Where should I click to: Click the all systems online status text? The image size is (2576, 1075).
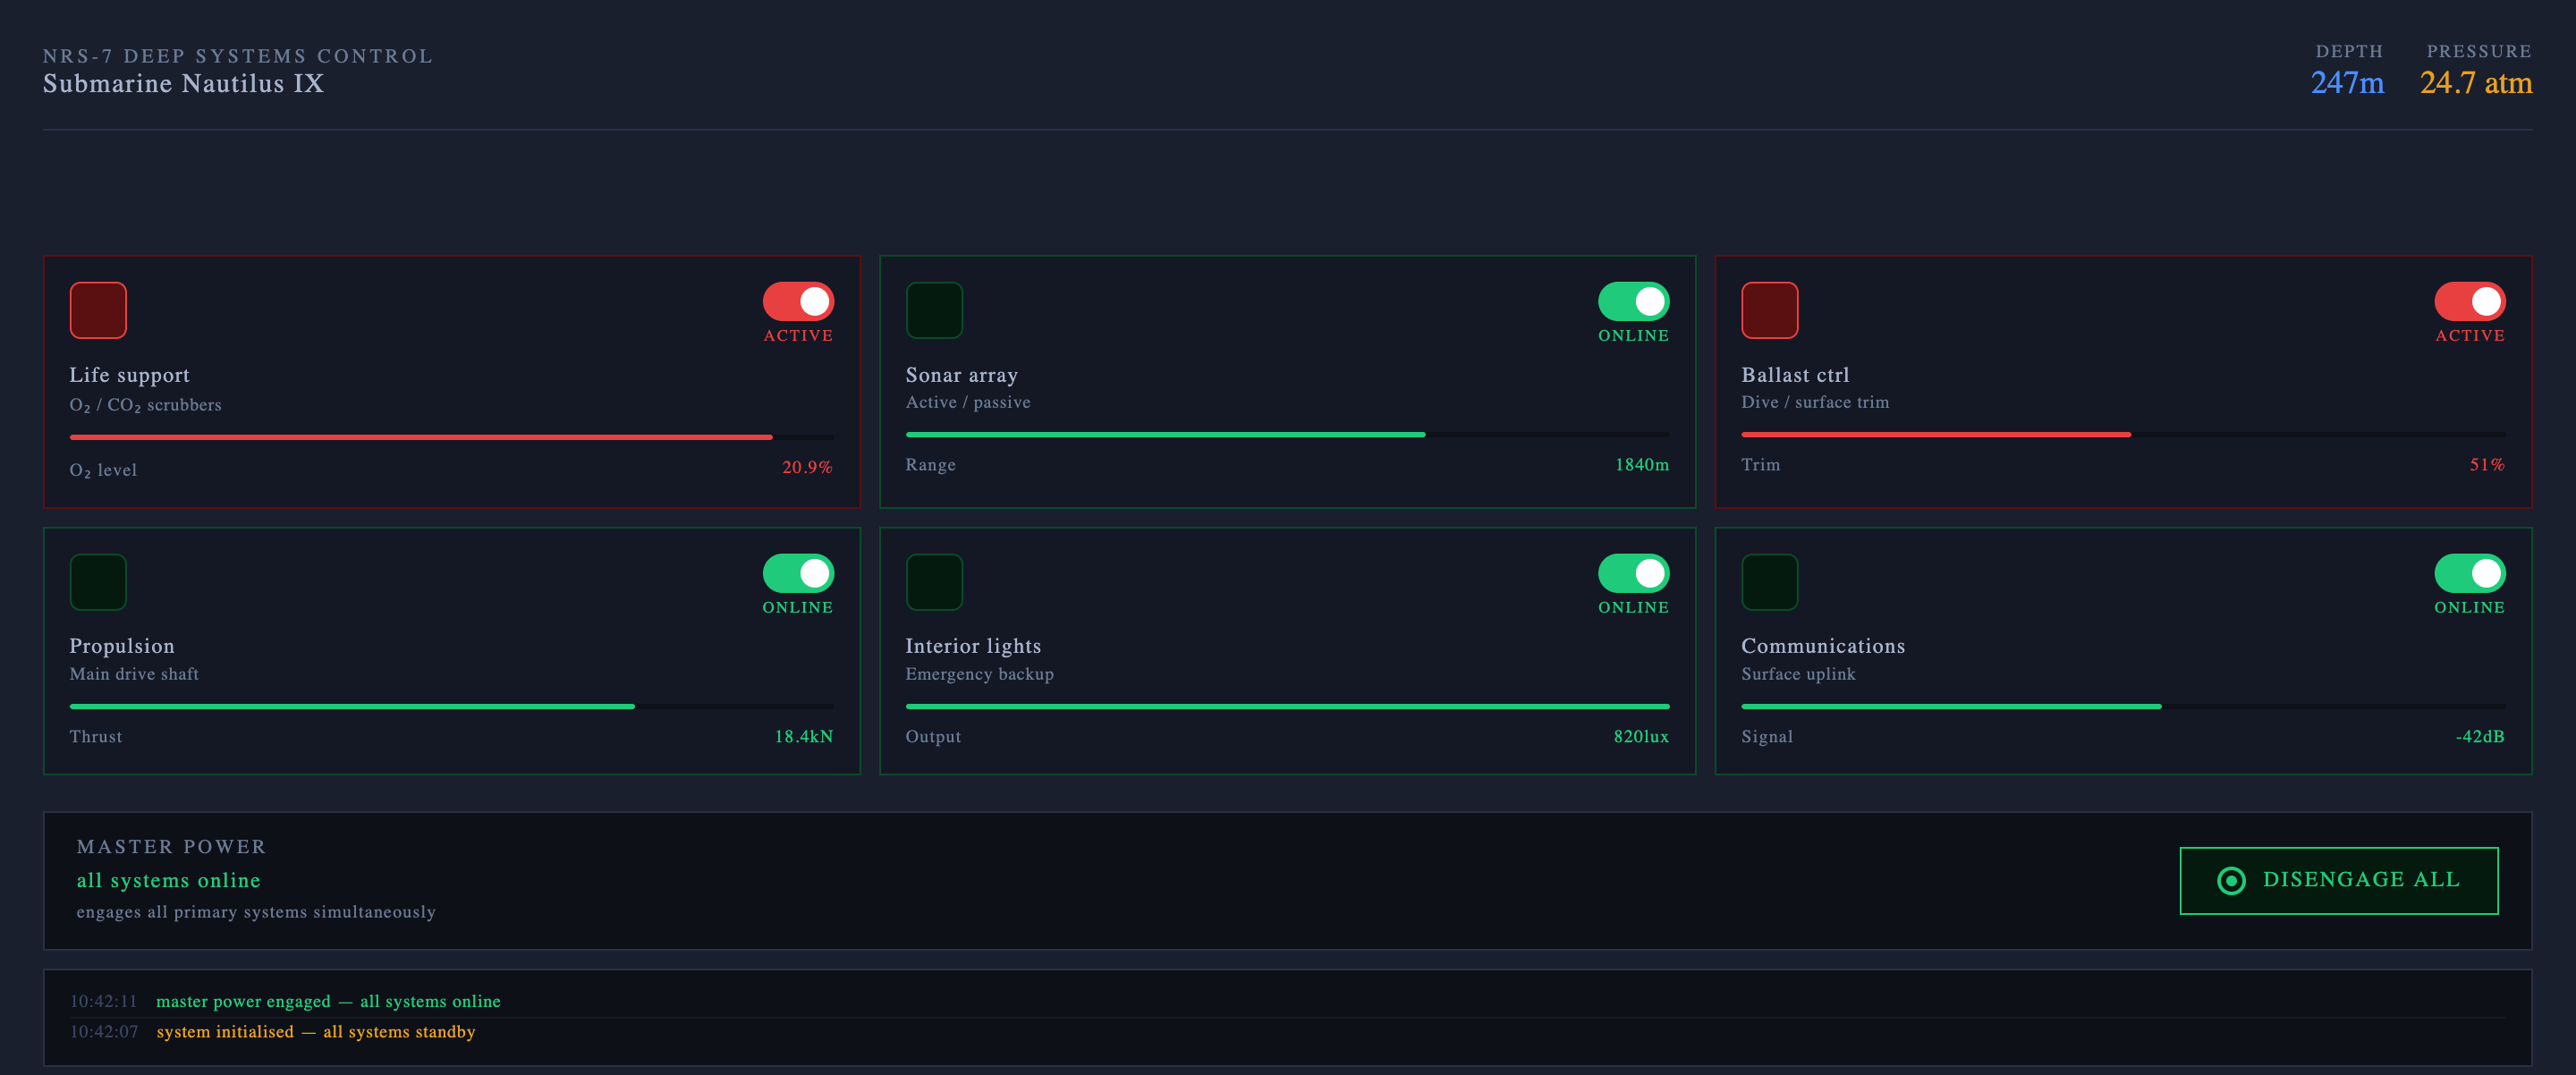(168, 880)
